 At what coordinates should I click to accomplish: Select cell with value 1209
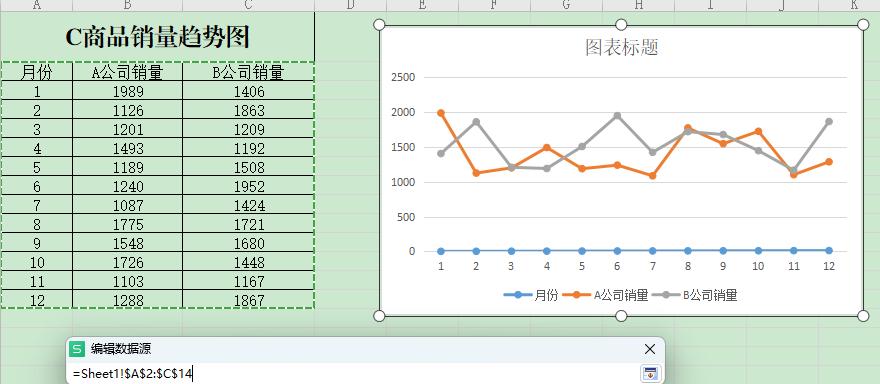coord(249,129)
